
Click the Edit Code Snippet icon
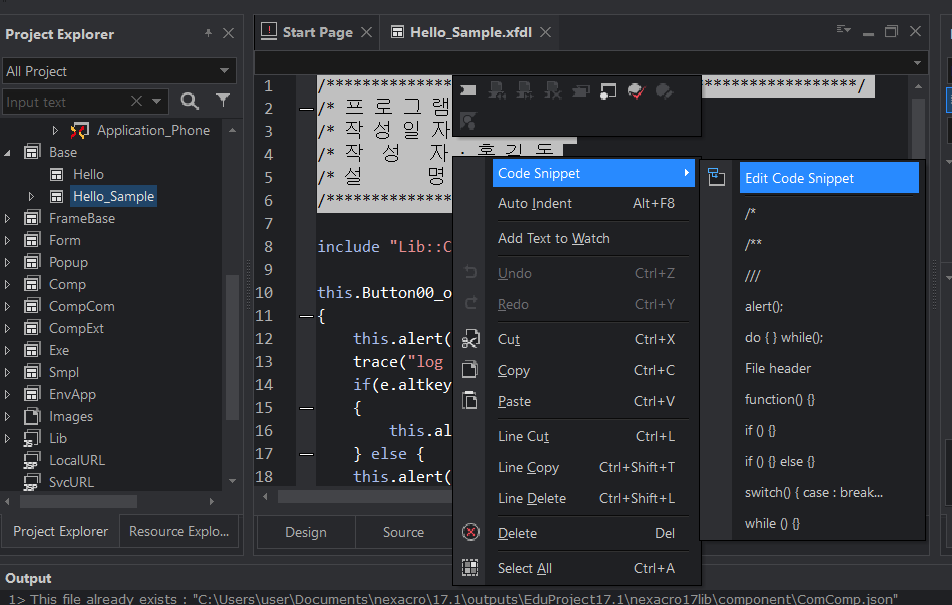pyautogui.click(x=716, y=177)
